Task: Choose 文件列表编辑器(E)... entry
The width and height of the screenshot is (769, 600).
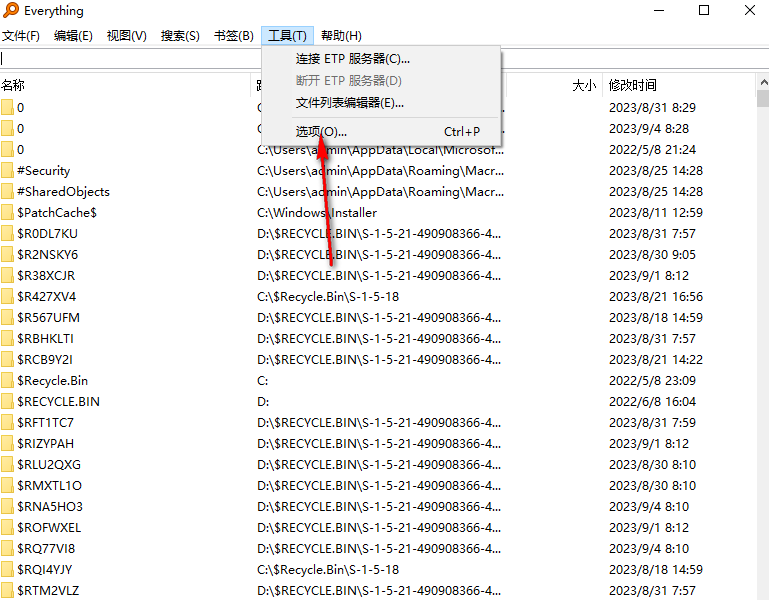Action: [381, 103]
